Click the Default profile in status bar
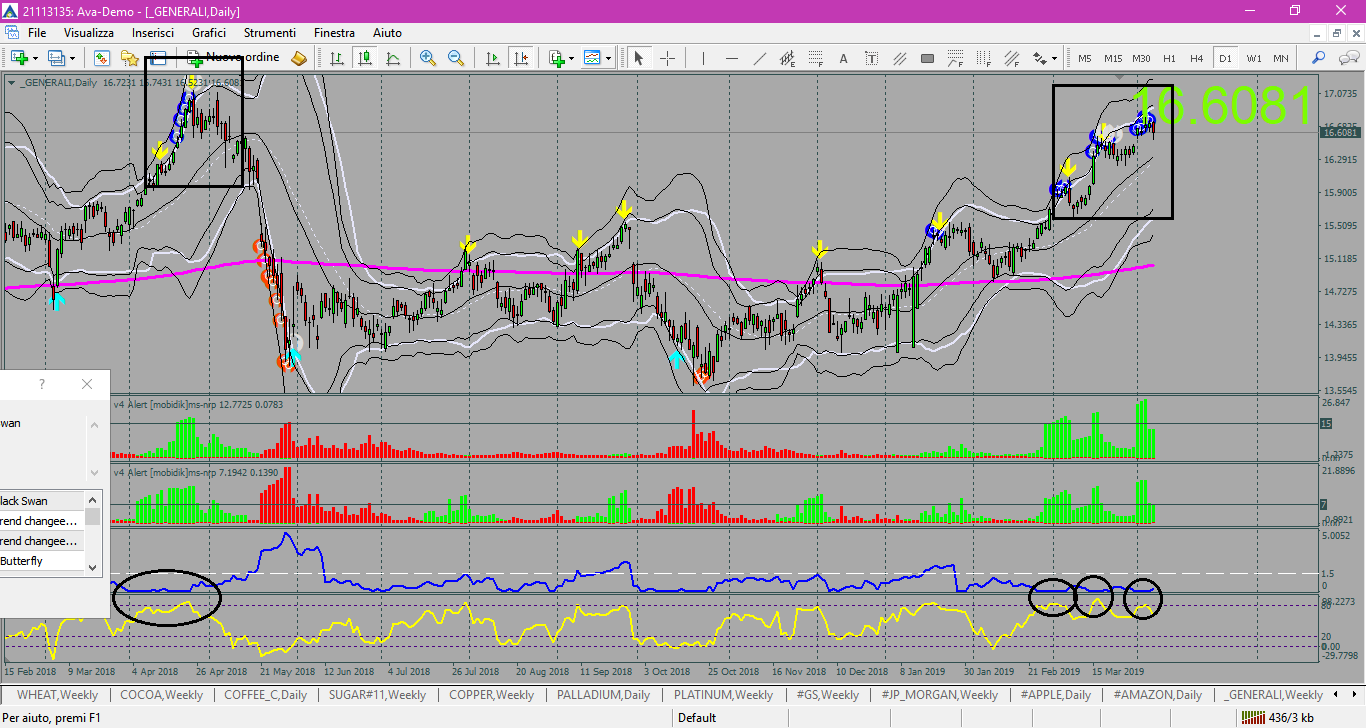This screenshot has width=1366, height=728. (696, 717)
